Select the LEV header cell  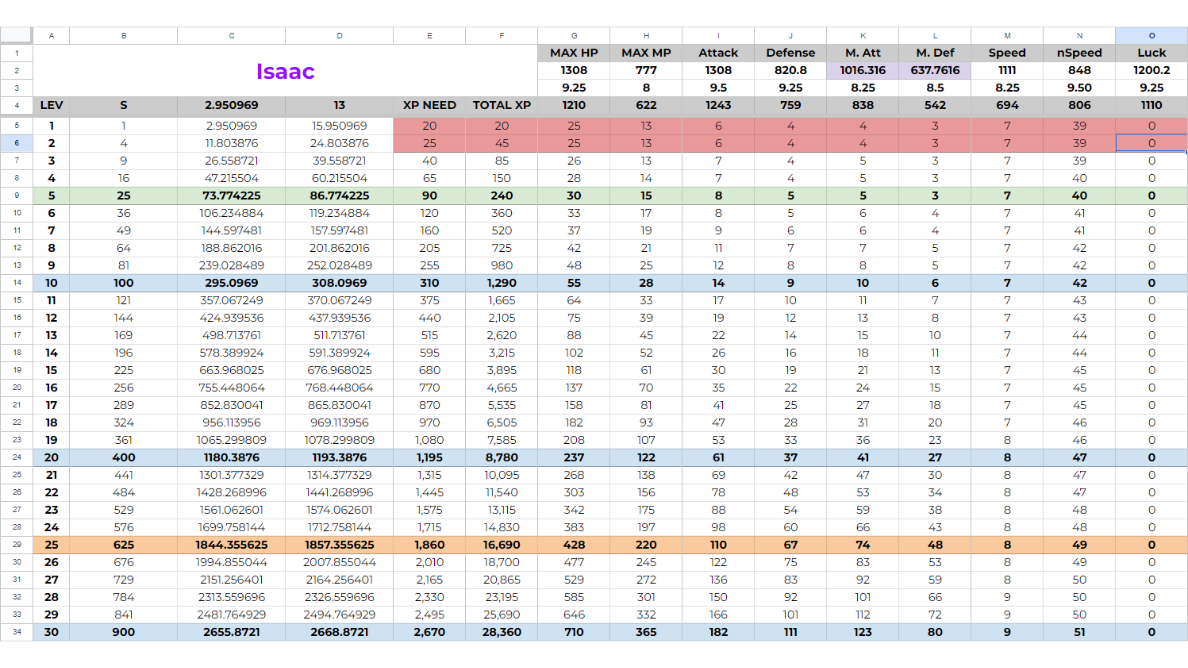coord(51,105)
